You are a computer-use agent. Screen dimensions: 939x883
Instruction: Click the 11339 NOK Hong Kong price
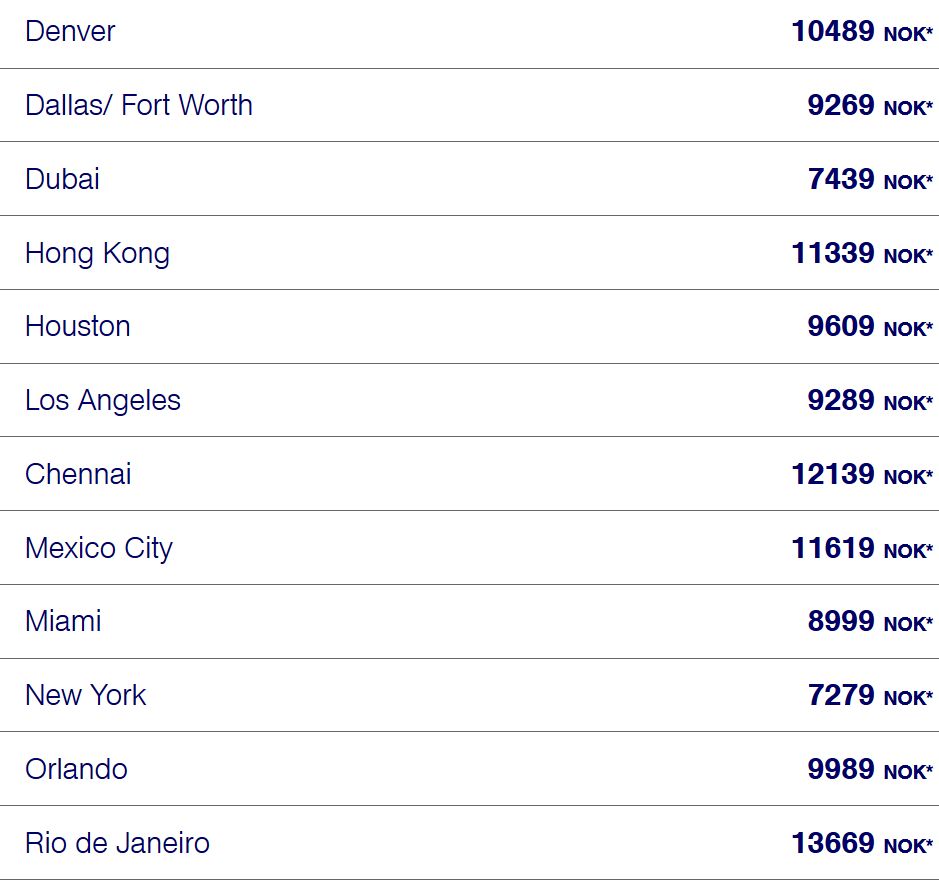(862, 253)
